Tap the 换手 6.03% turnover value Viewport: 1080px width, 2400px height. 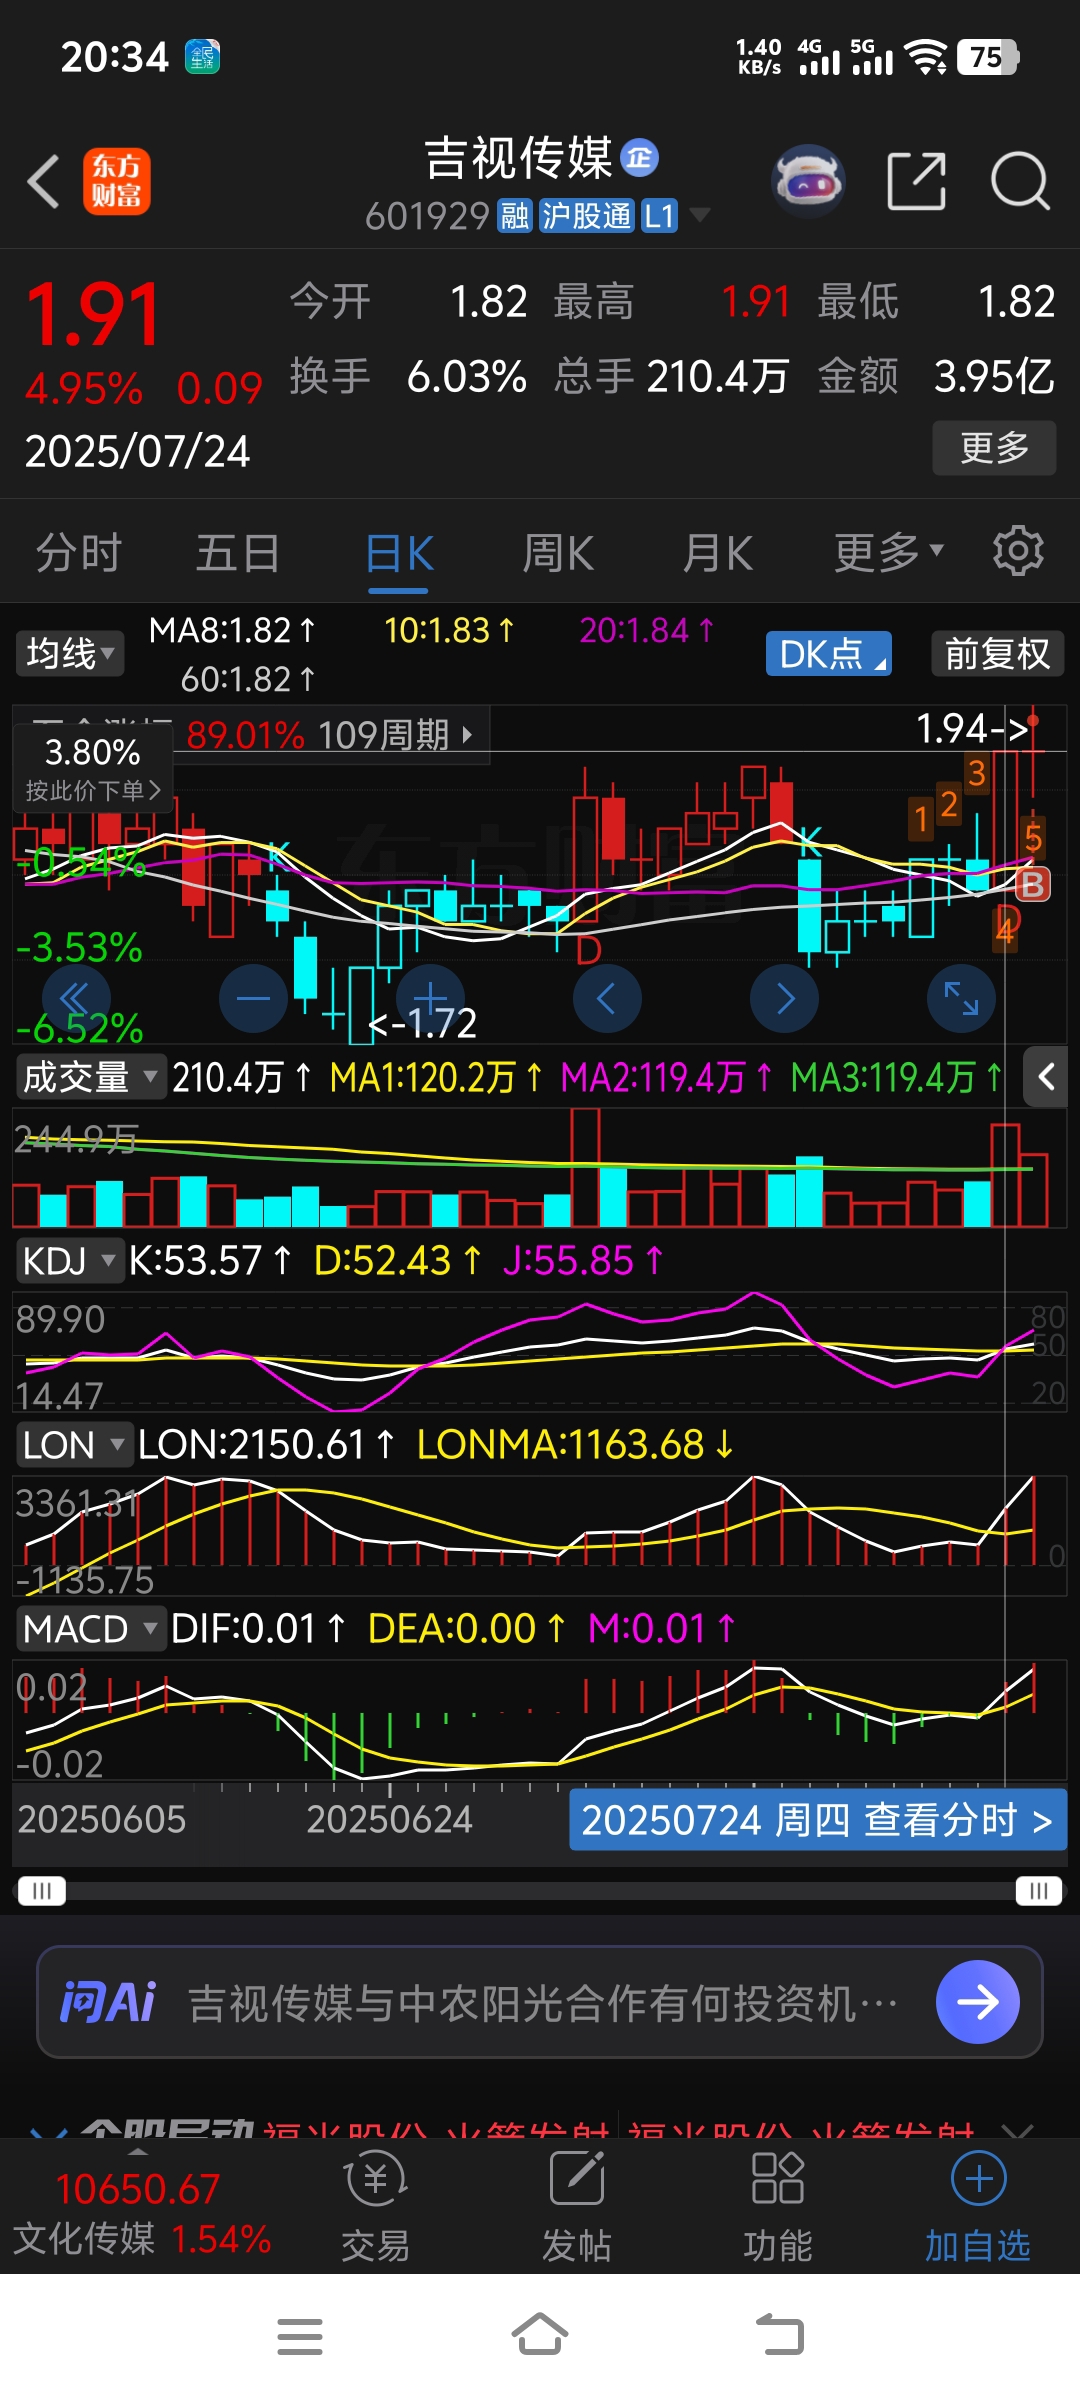408,377
